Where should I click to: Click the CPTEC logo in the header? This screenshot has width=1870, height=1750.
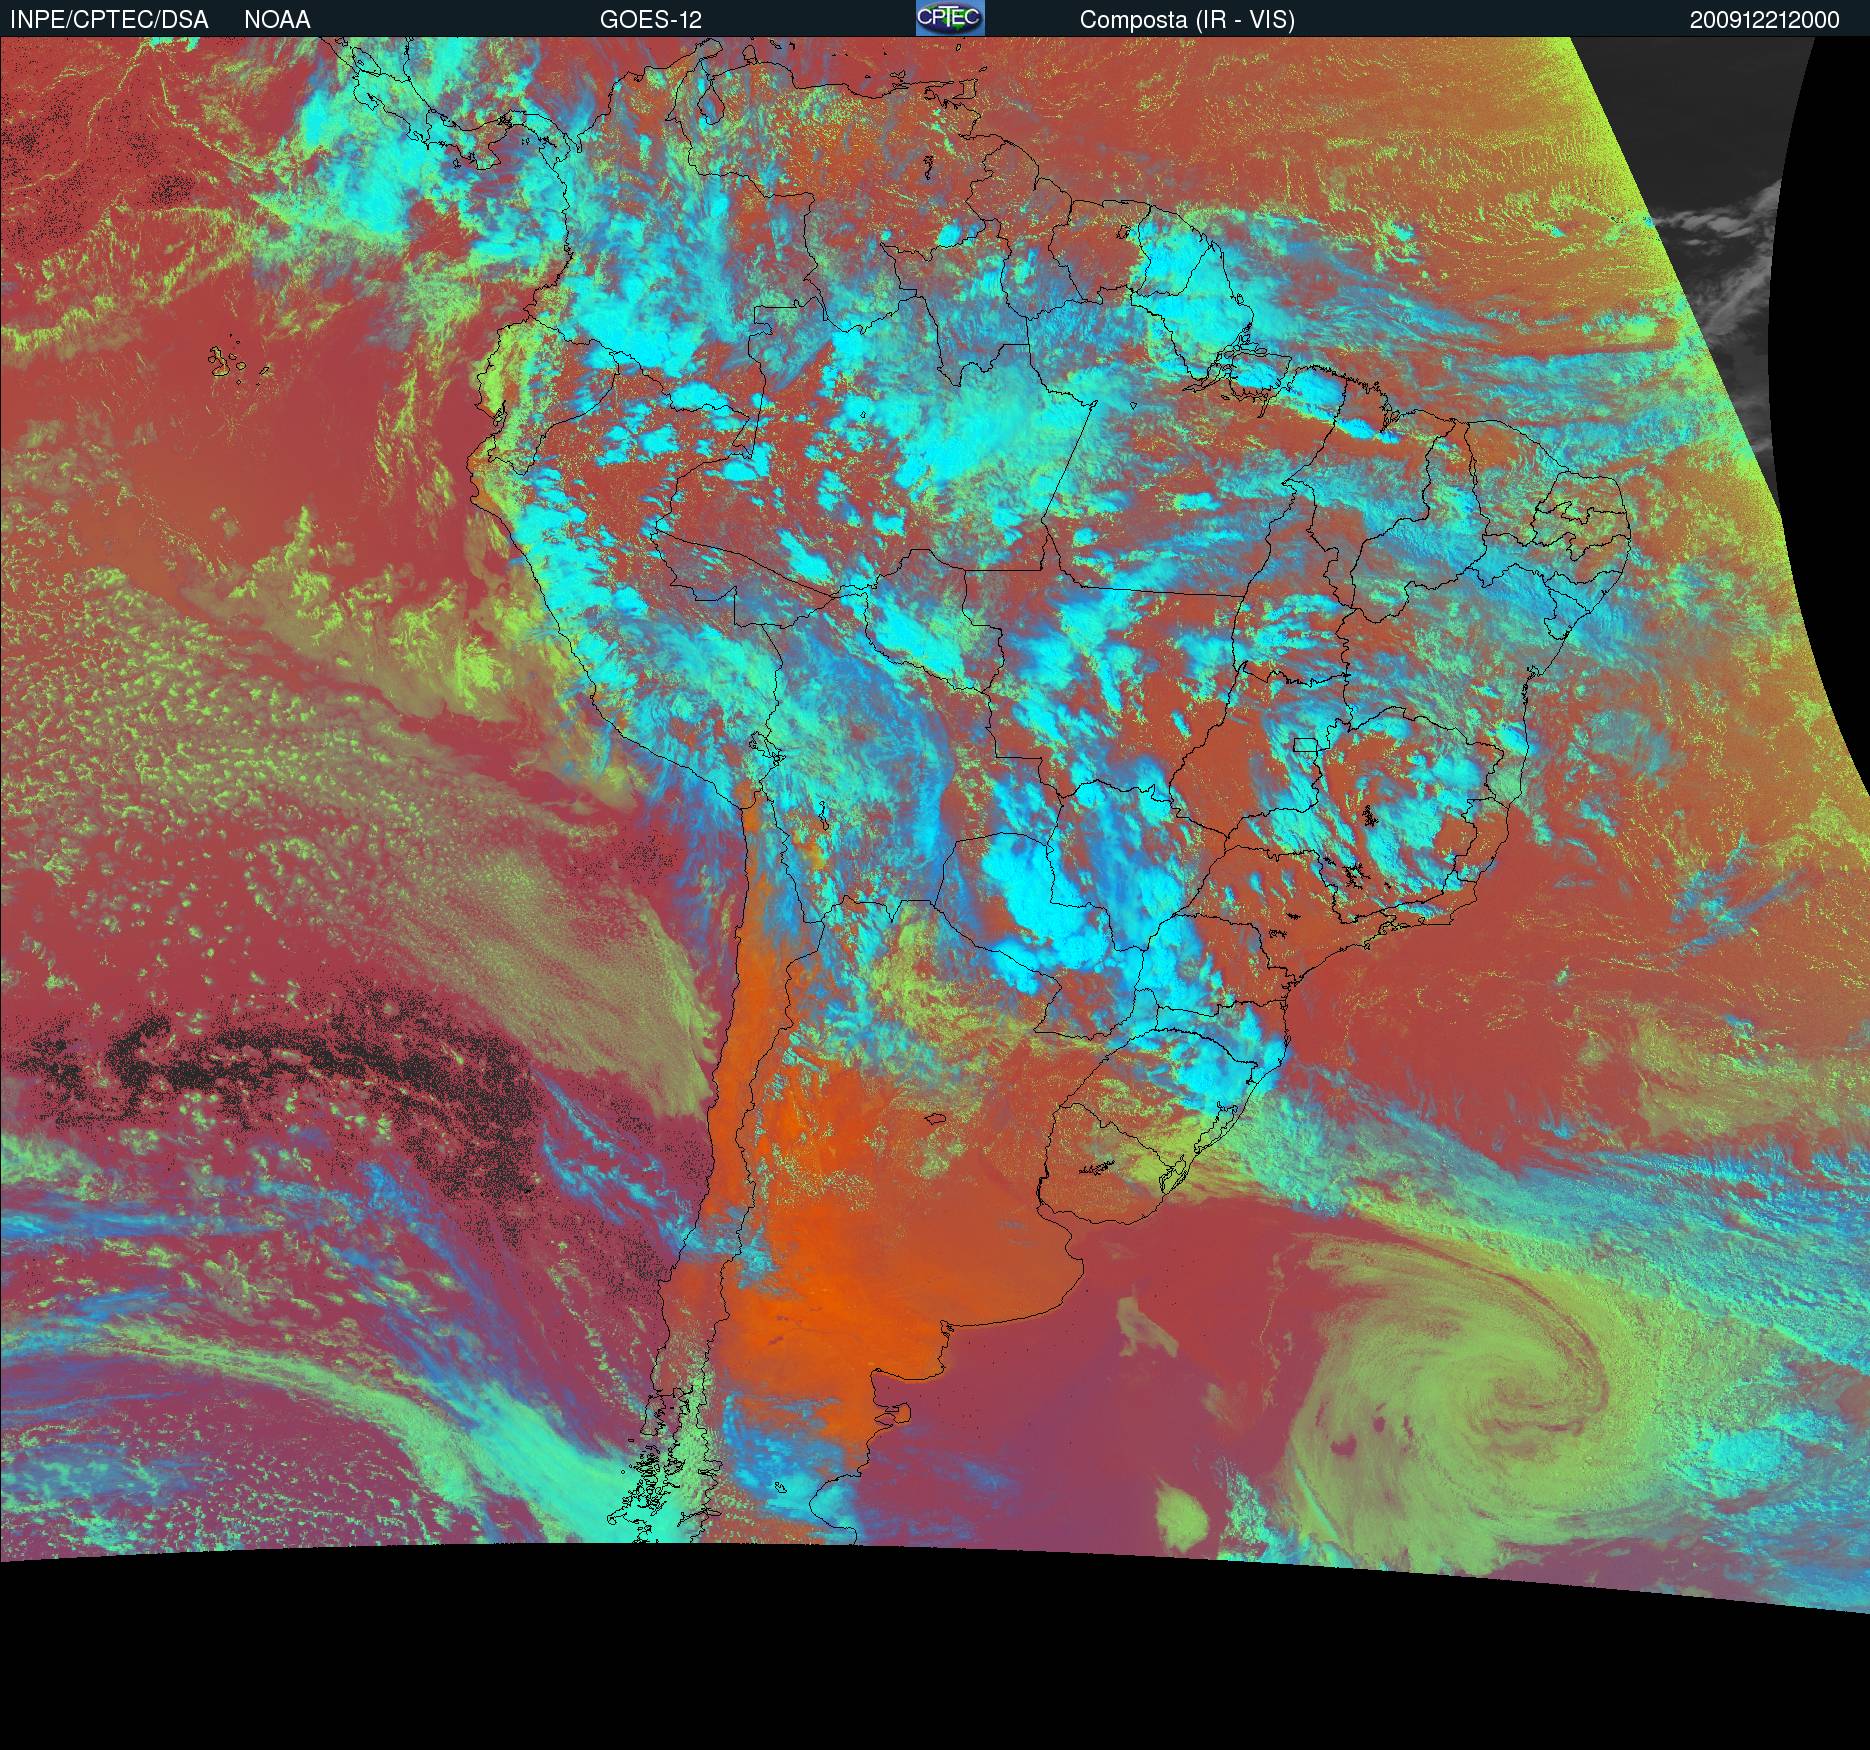(950, 18)
